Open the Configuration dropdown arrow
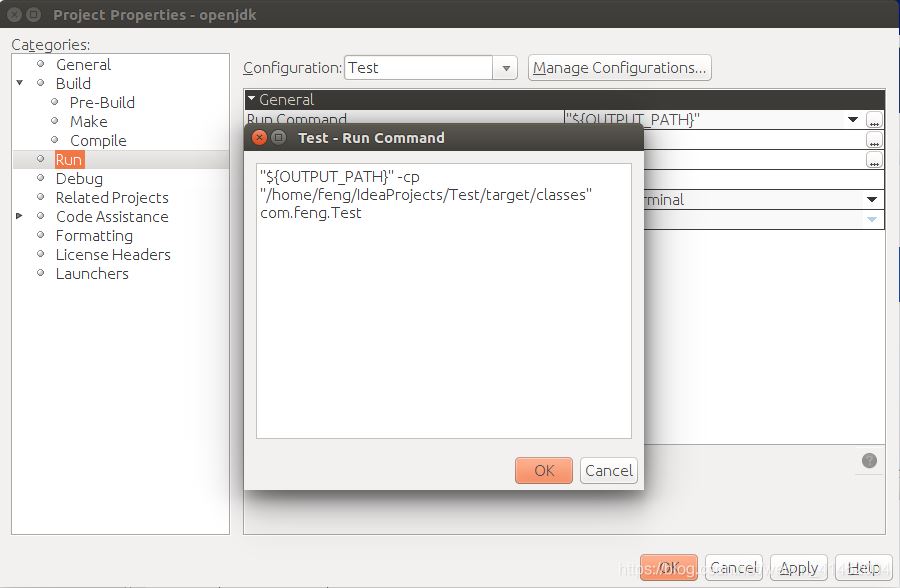 point(506,68)
